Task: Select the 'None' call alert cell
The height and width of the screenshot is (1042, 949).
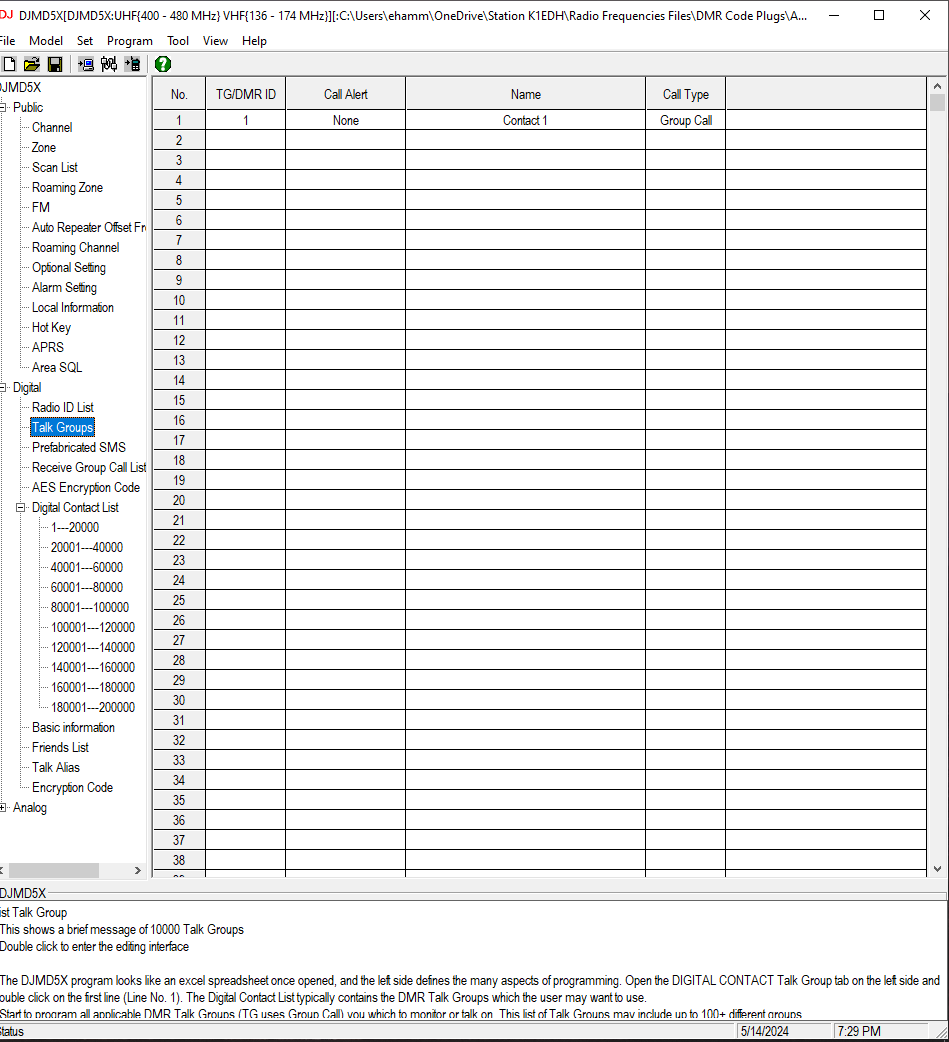Action: [346, 120]
